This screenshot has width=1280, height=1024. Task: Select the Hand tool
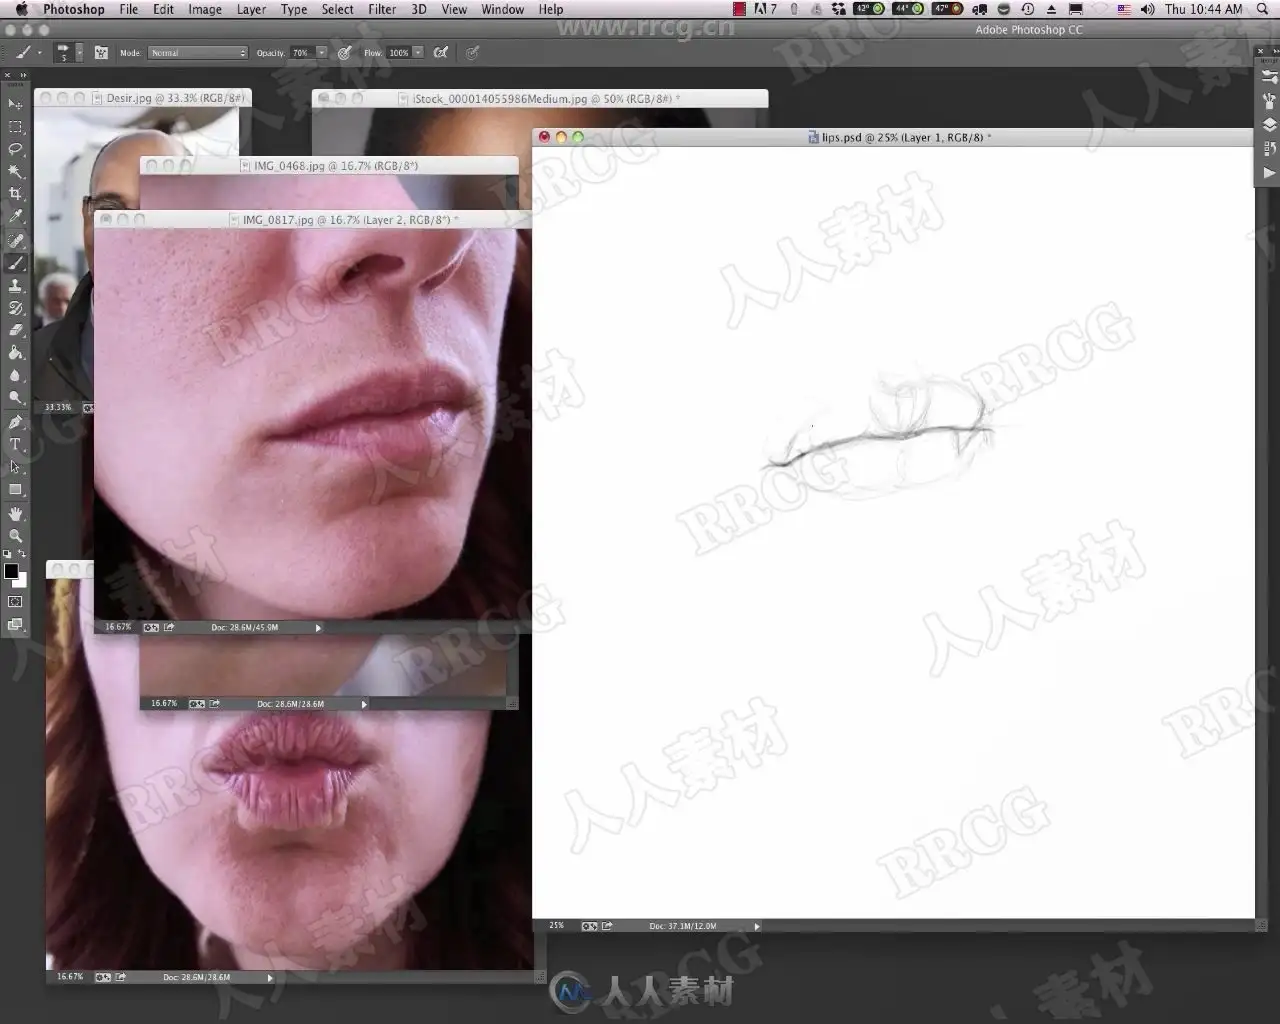pos(15,513)
